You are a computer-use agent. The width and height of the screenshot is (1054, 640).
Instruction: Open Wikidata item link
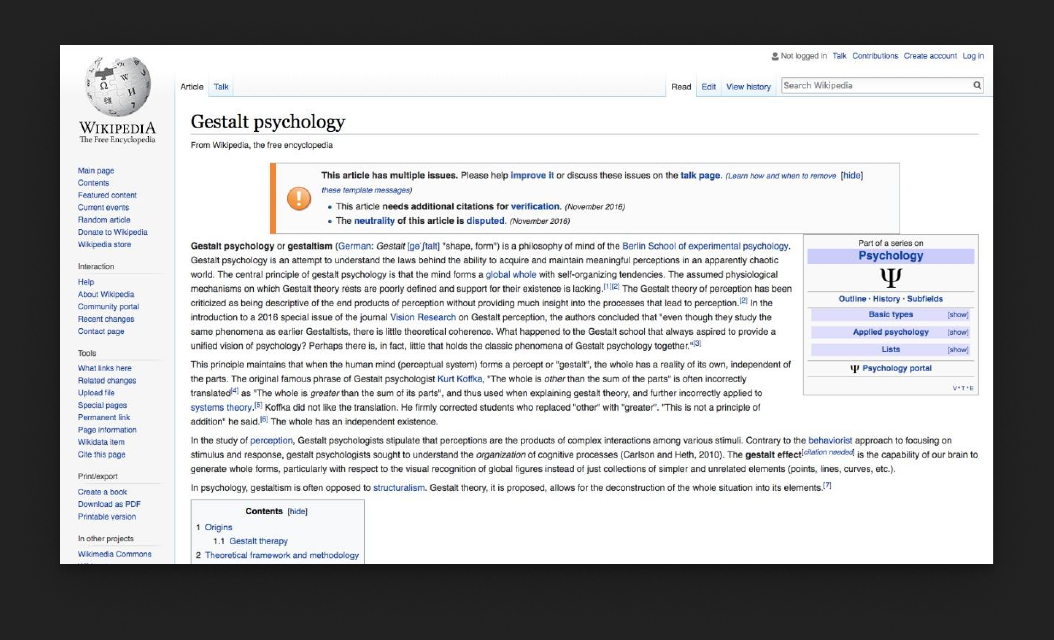coord(101,442)
